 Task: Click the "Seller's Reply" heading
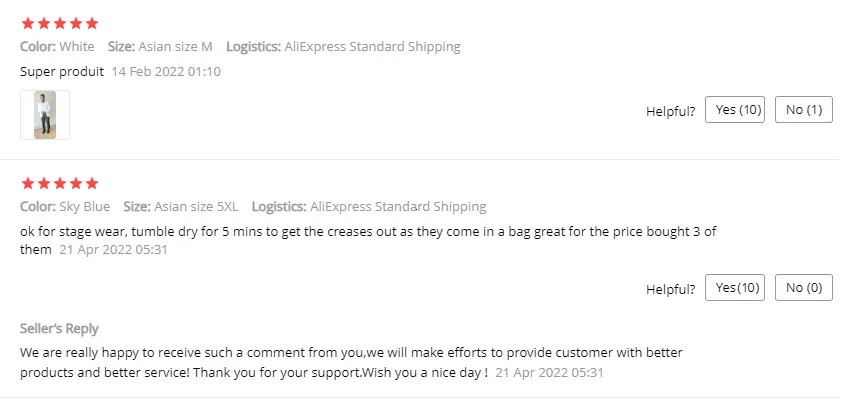(x=59, y=329)
